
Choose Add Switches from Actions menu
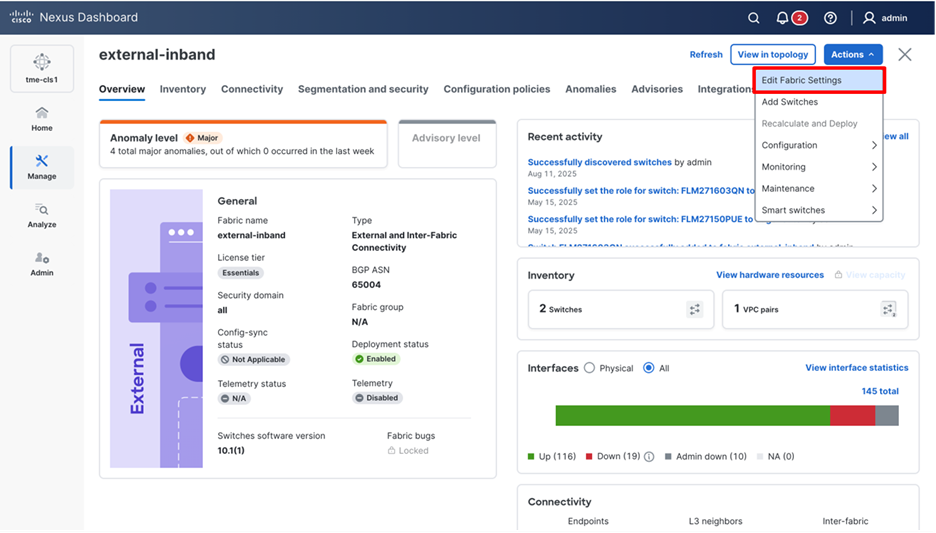point(818,102)
